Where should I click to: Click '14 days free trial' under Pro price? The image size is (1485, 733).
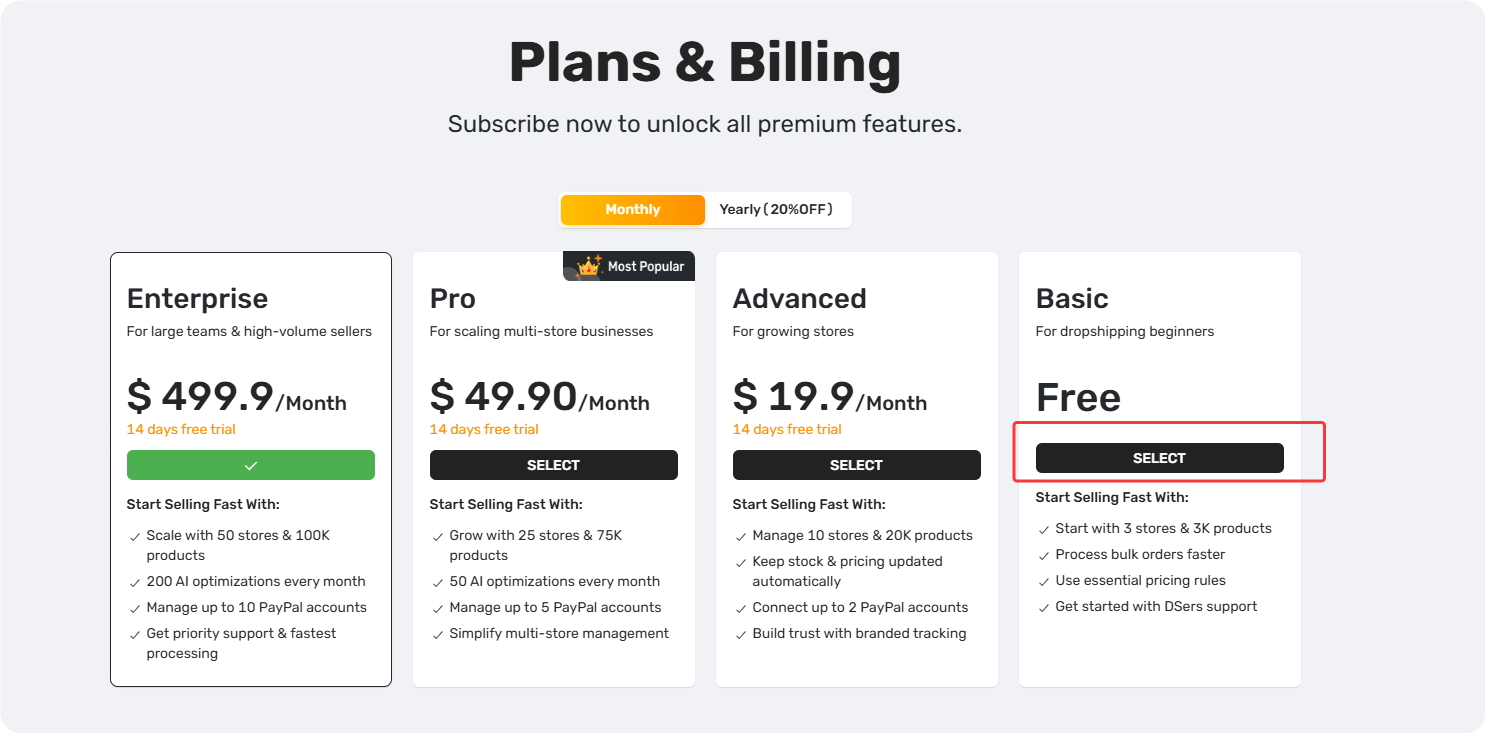click(484, 430)
